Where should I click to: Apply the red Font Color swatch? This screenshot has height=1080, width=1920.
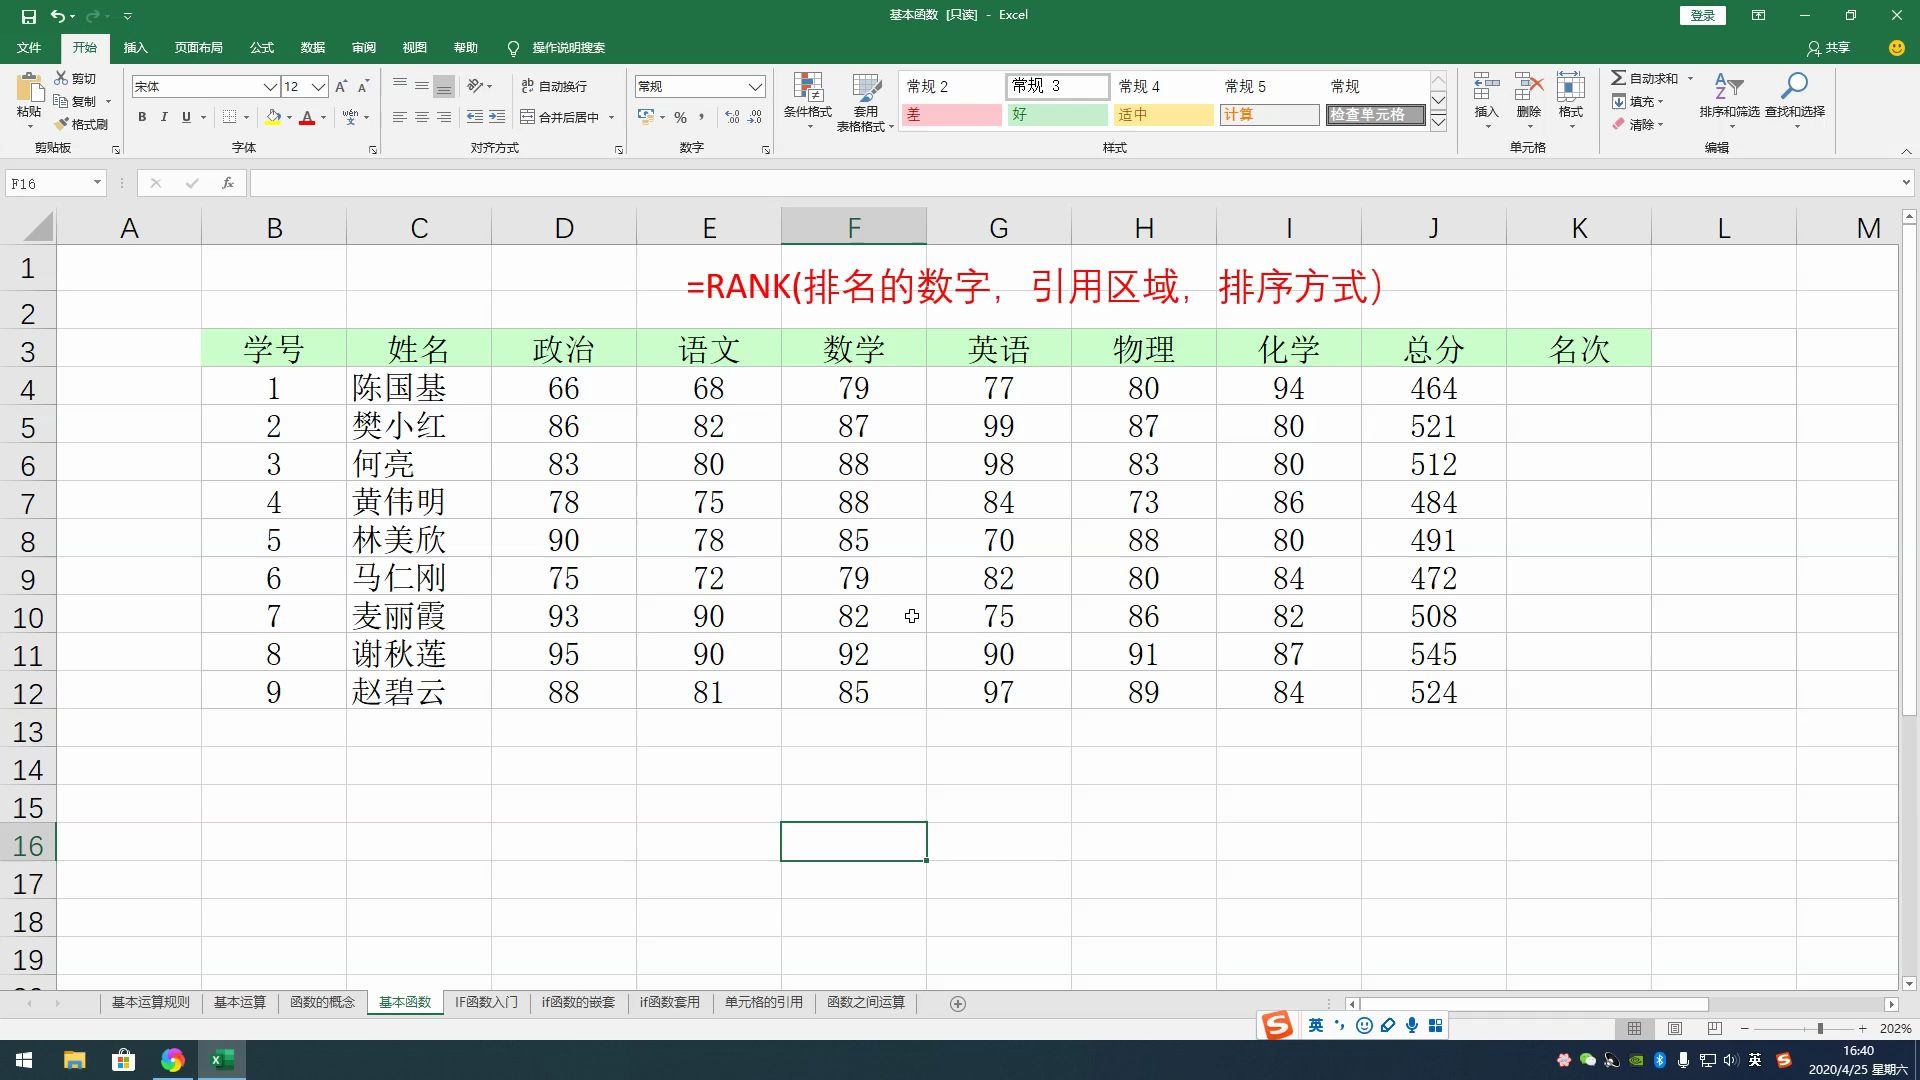[x=307, y=117]
